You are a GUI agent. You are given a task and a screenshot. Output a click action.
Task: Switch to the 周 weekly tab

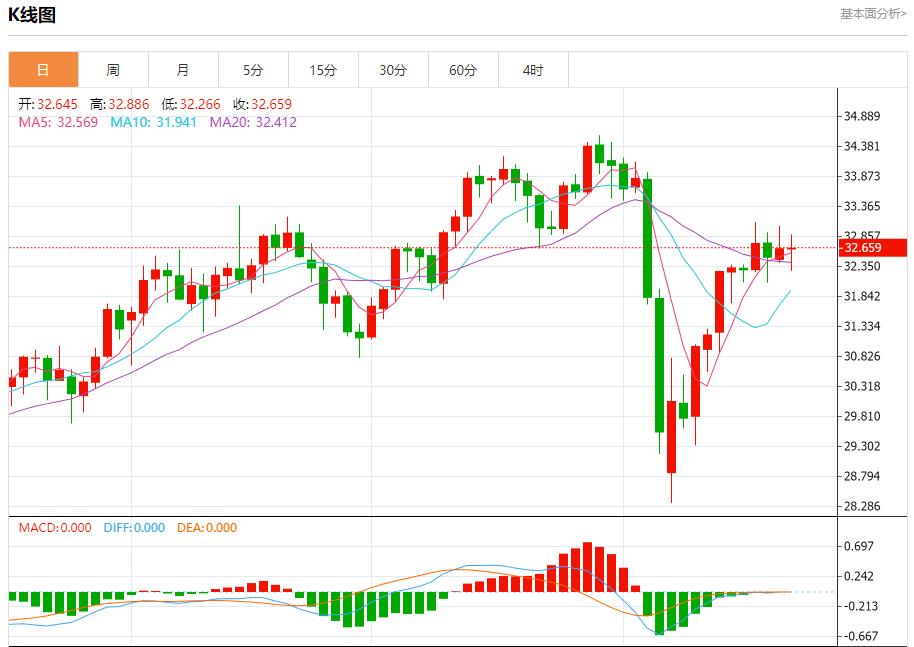[x=113, y=70]
